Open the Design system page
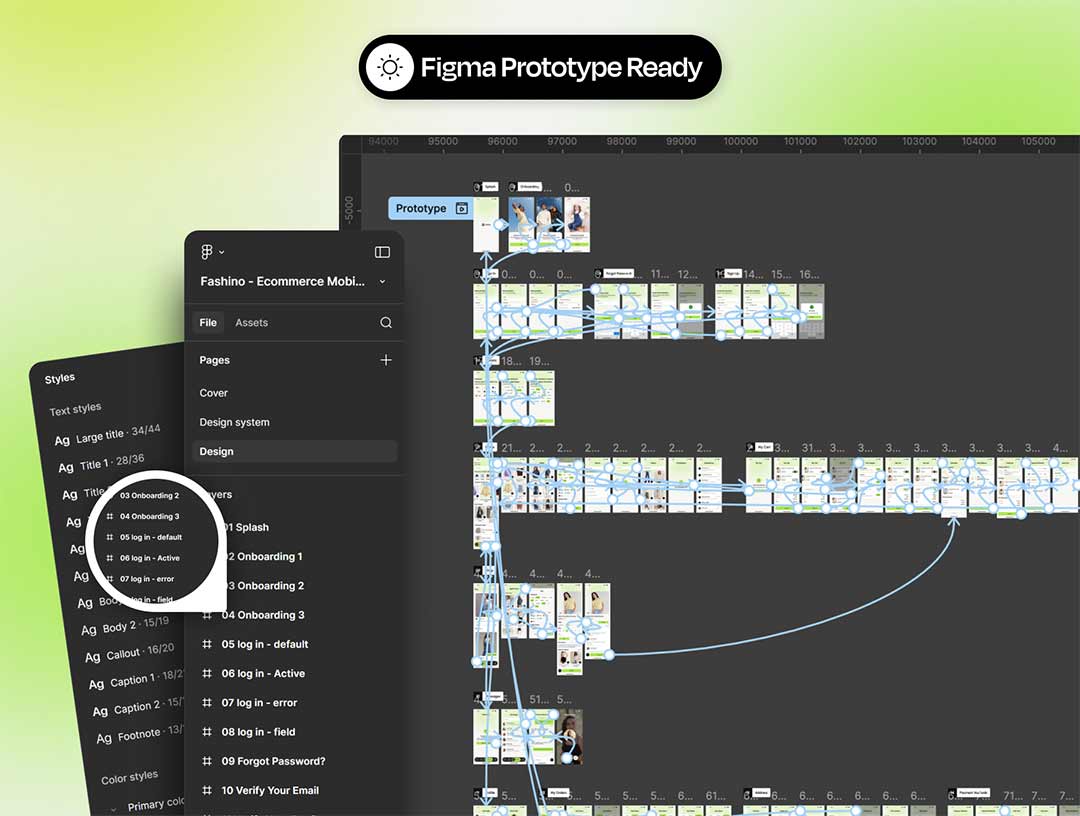The image size is (1080, 816). pos(234,422)
